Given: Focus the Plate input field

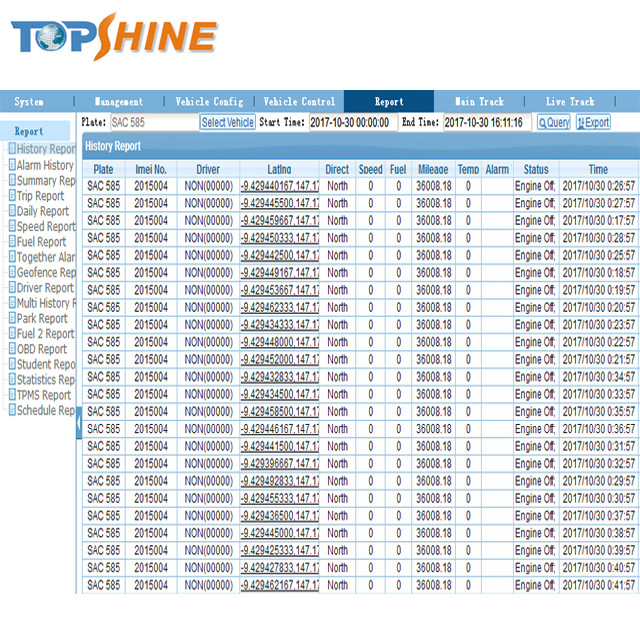Looking at the screenshot, I should tap(154, 122).
